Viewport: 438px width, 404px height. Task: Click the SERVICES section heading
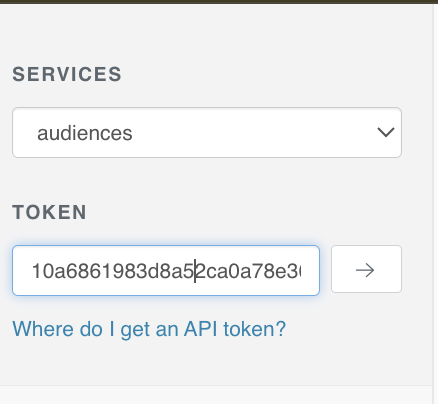(x=67, y=74)
